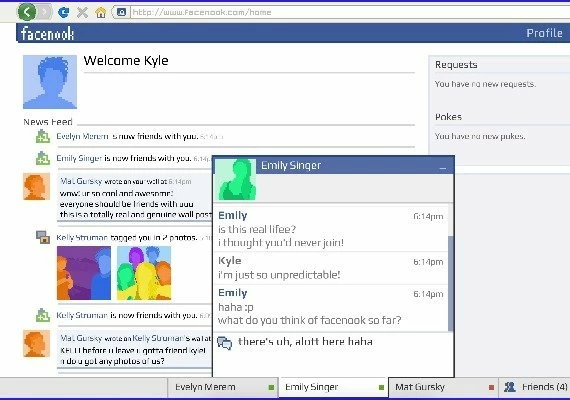The width and height of the screenshot is (570, 400).
Task: Click Mat Gursky's red status indicator
Action: [x=491, y=388]
